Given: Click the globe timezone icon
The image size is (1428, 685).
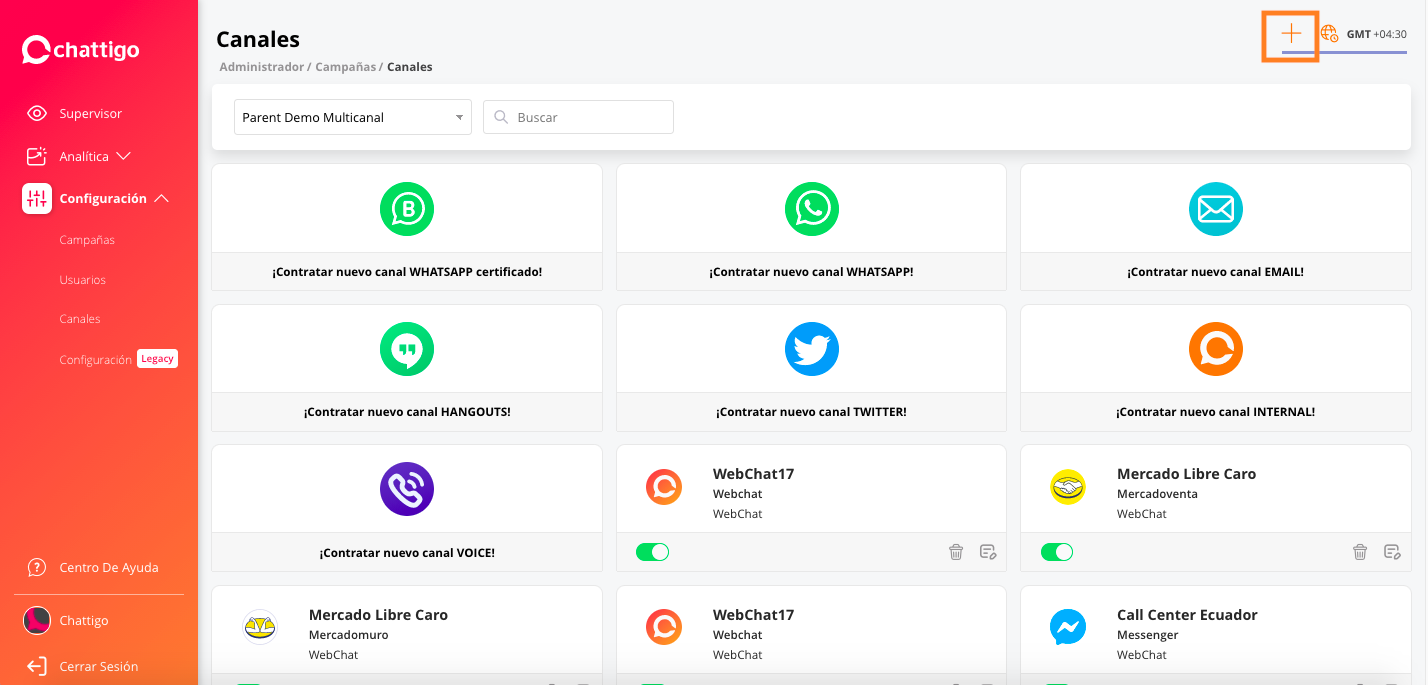Looking at the screenshot, I should (1329, 34).
